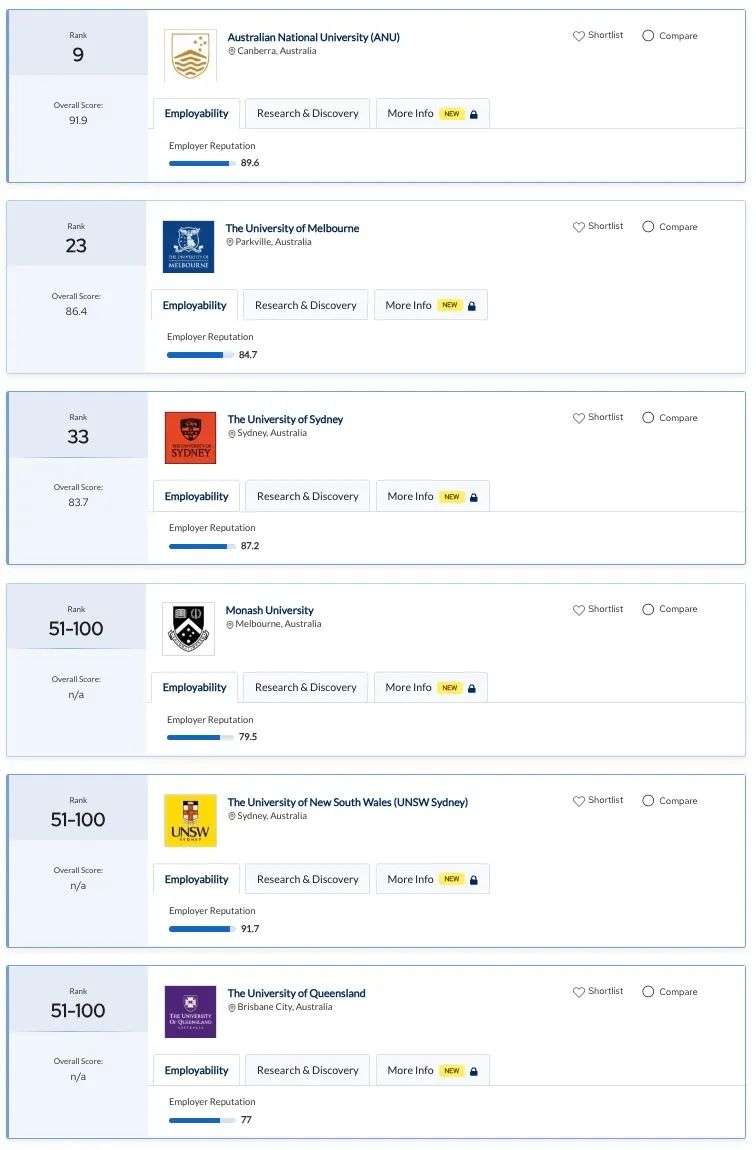Image resolution: width=756 pixels, height=1150 pixels.
Task: Open the University of New South Wales title link
Action: point(348,802)
